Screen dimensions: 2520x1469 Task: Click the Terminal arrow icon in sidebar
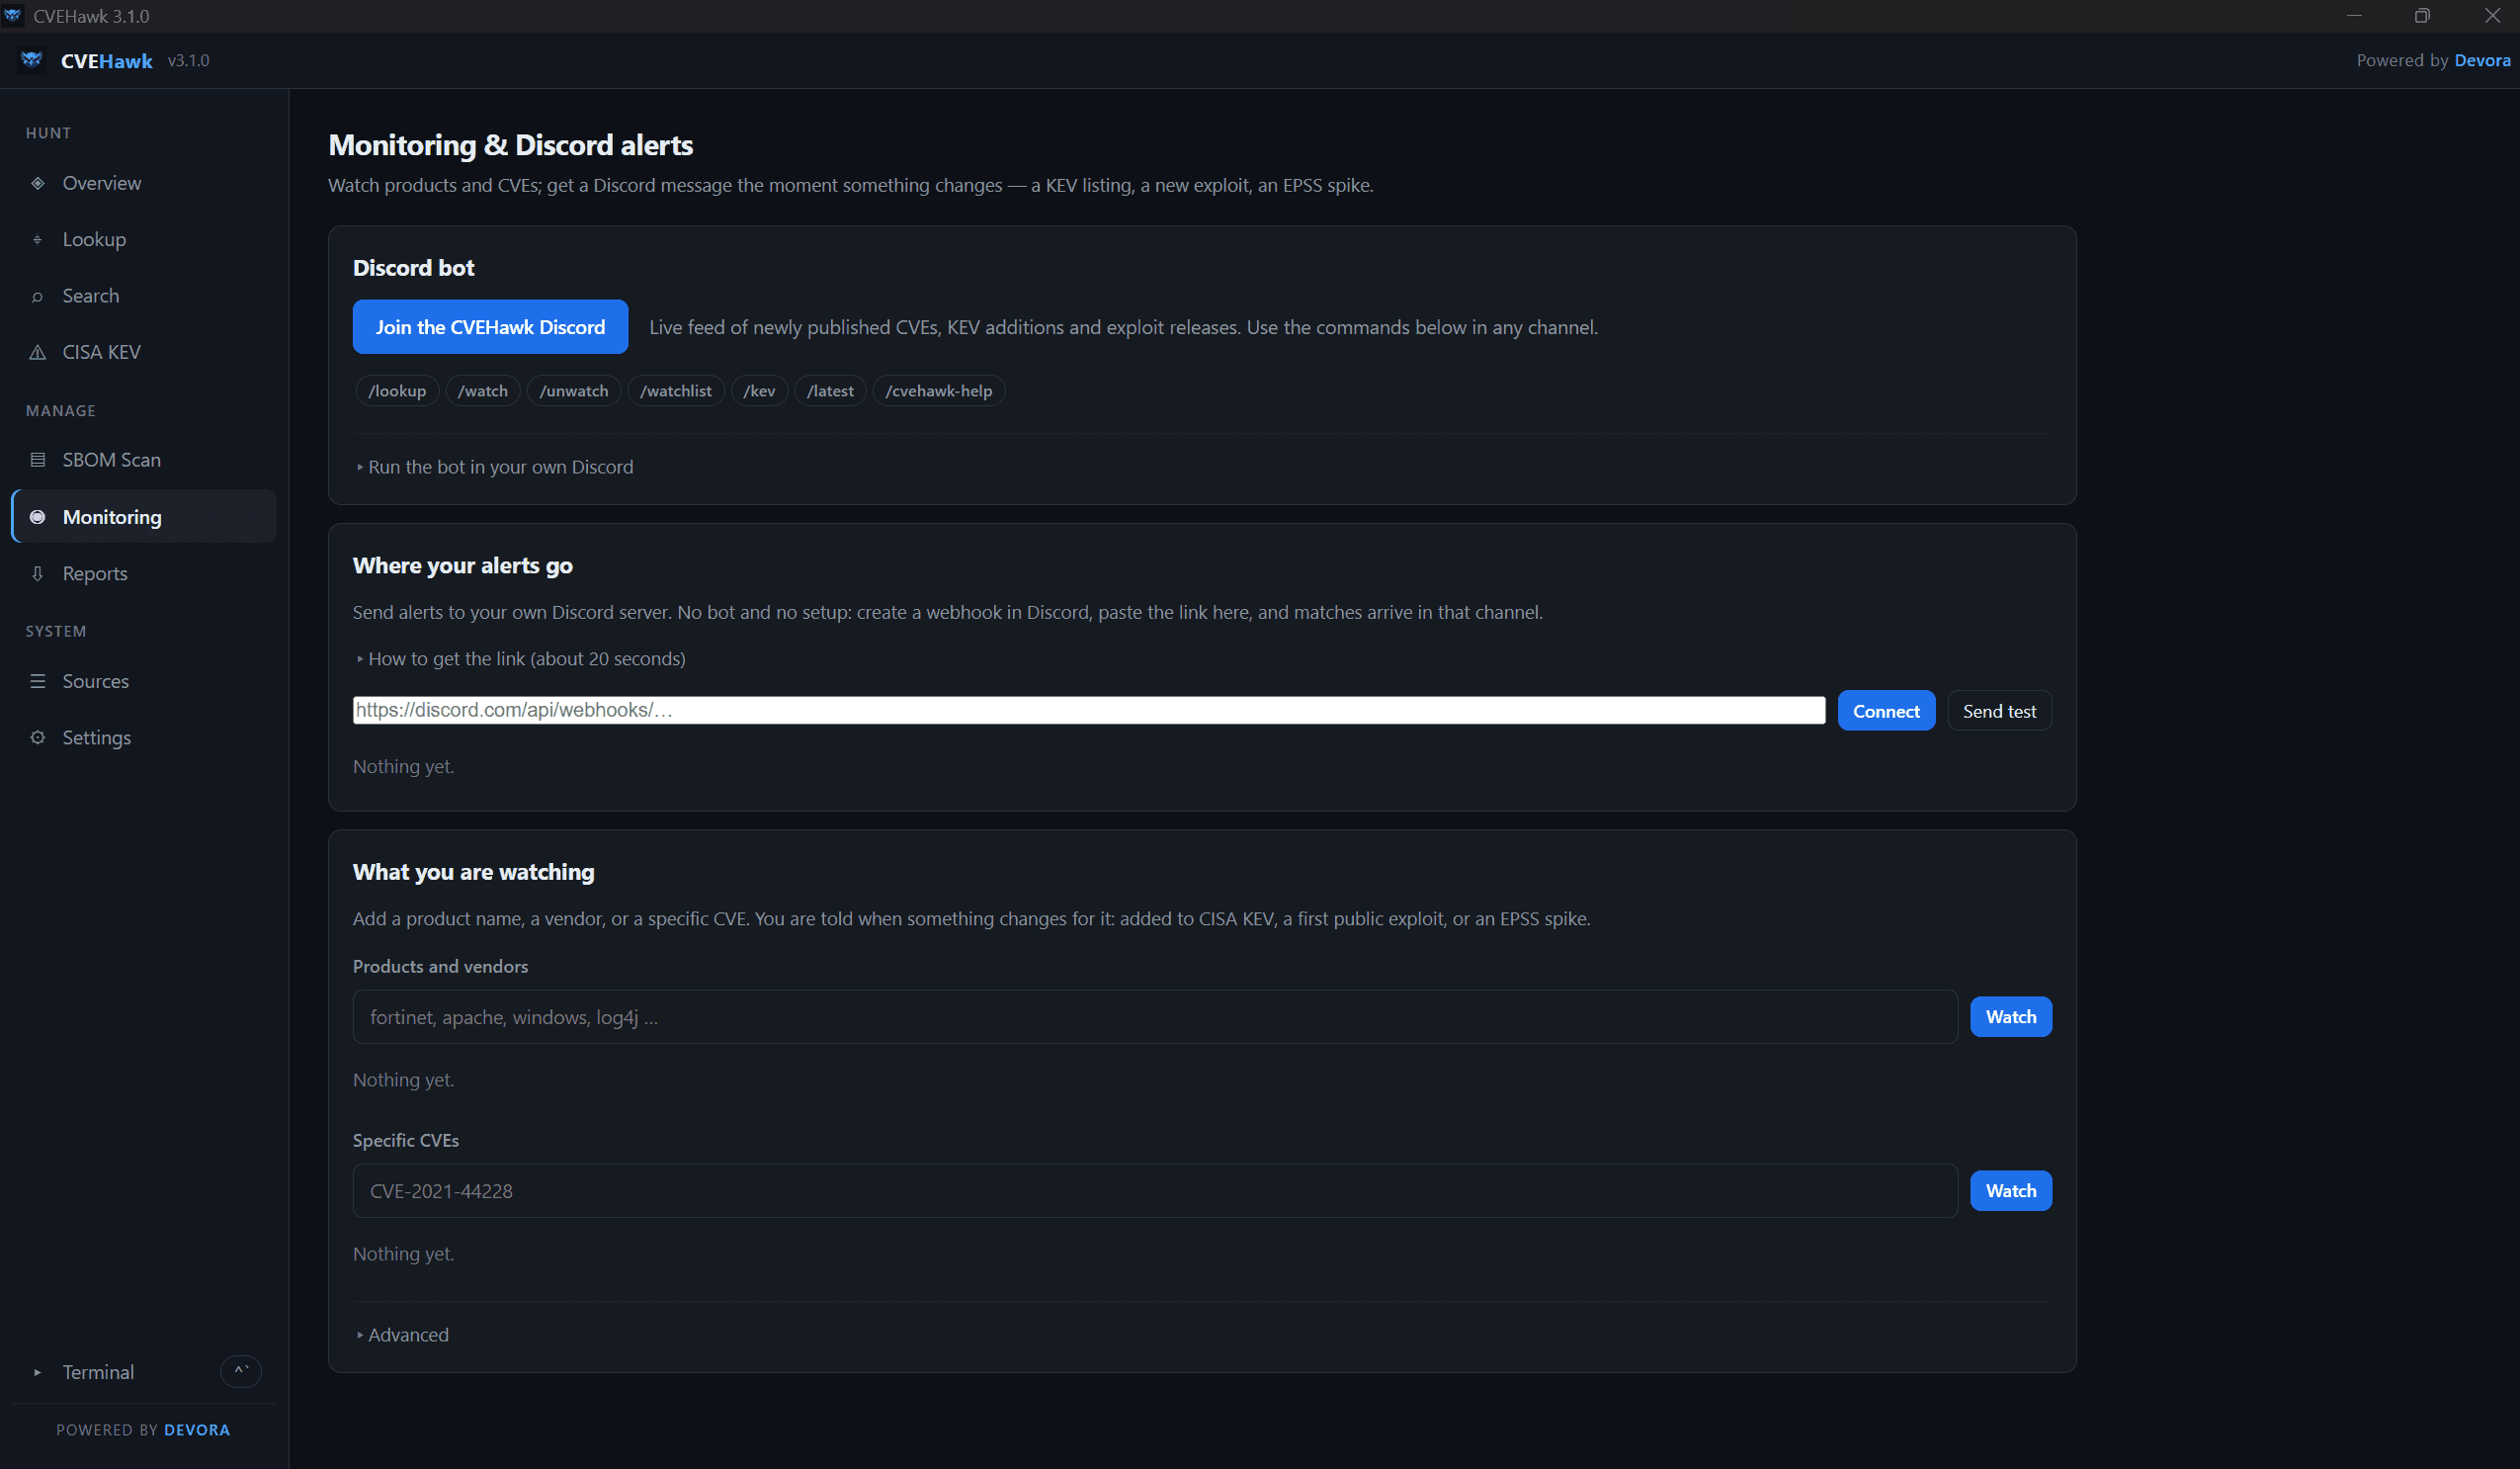(38, 1372)
